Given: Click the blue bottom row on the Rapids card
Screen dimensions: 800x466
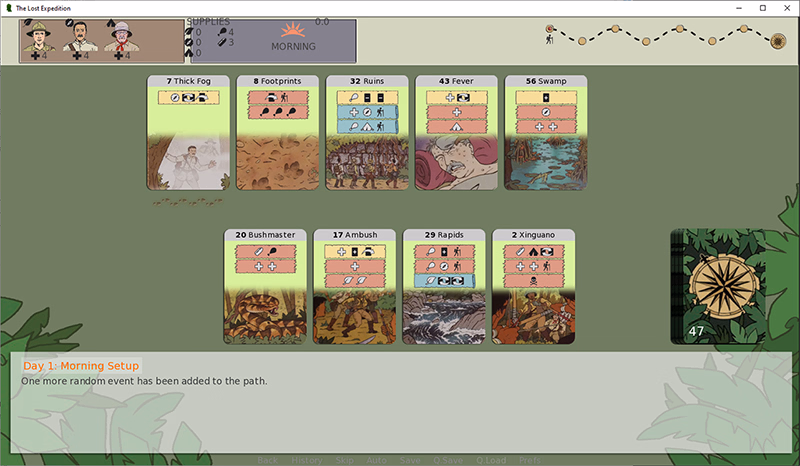Looking at the screenshot, I should pos(444,281).
